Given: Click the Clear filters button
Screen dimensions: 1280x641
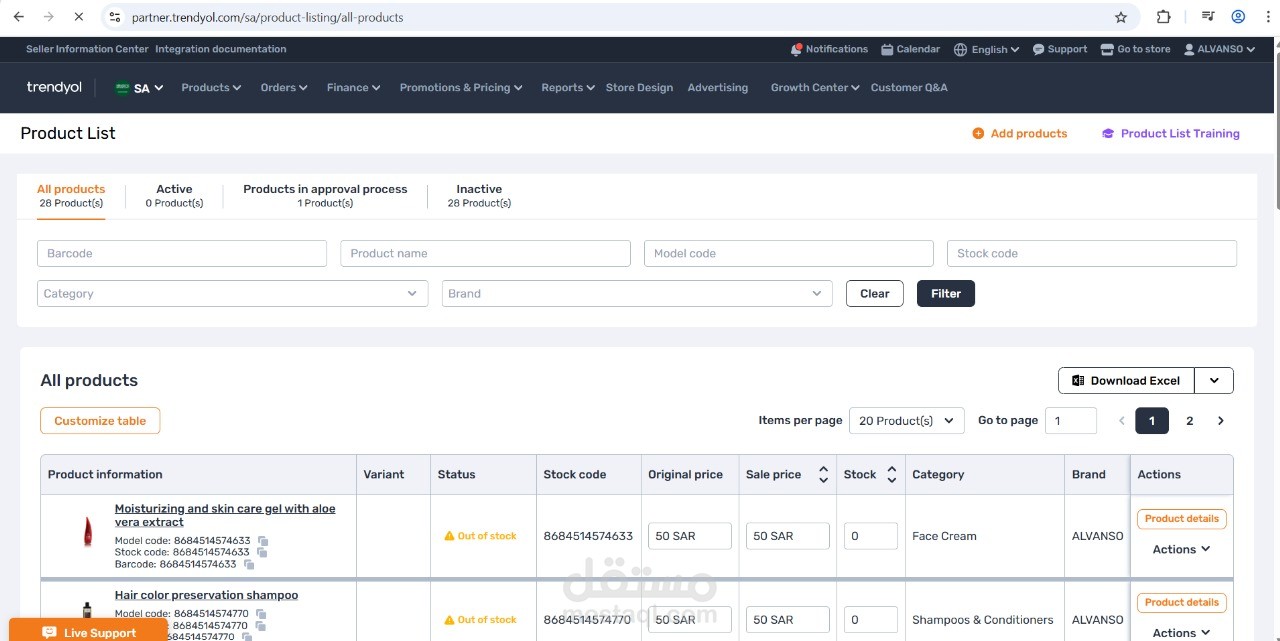Looking at the screenshot, I should point(875,294).
